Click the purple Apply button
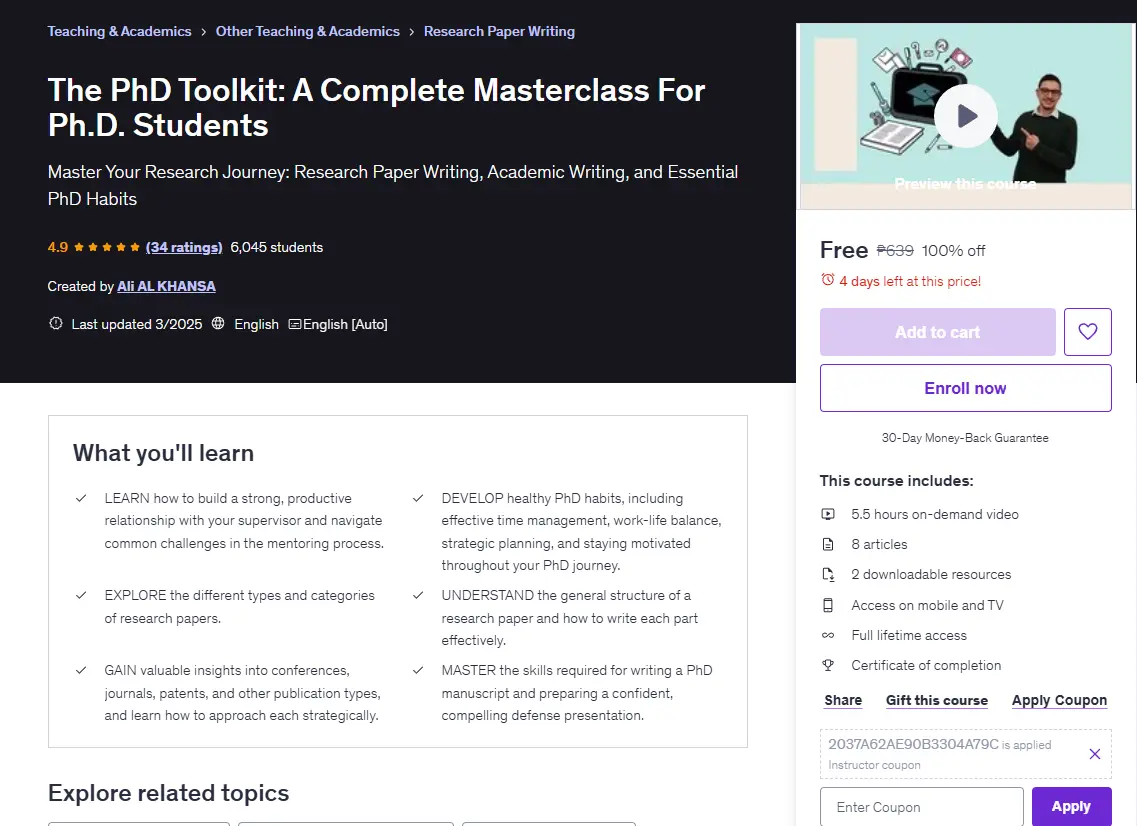The width and height of the screenshot is (1137, 826). pyautogui.click(x=1072, y=806)
